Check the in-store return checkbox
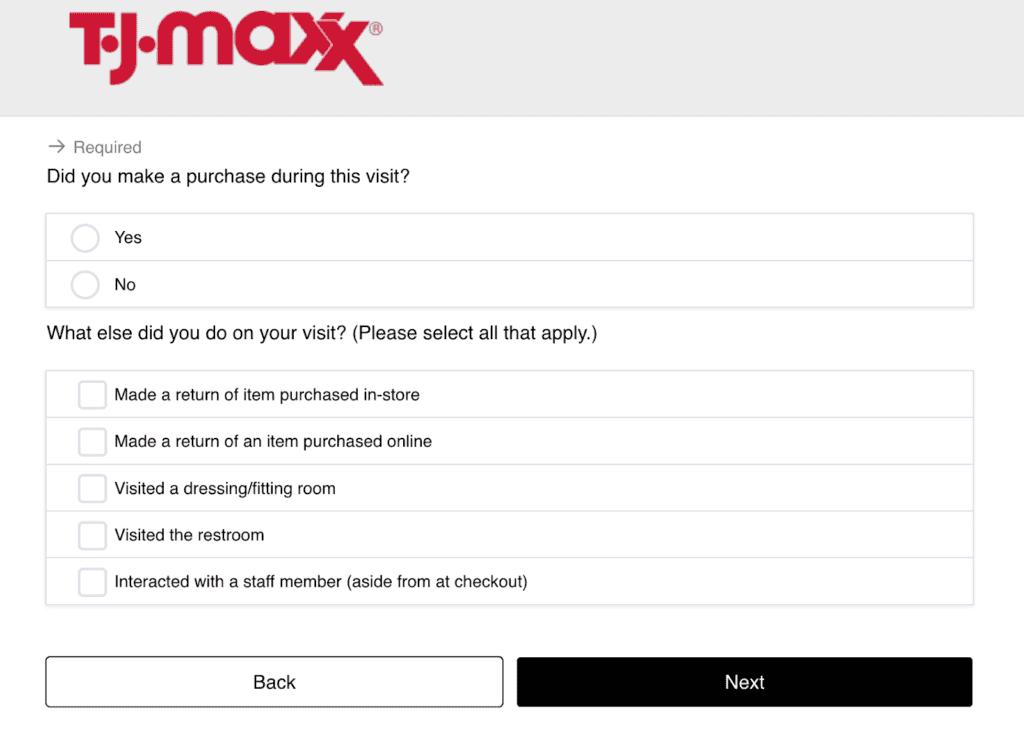The image size is (1024, 745). (92, 395)
